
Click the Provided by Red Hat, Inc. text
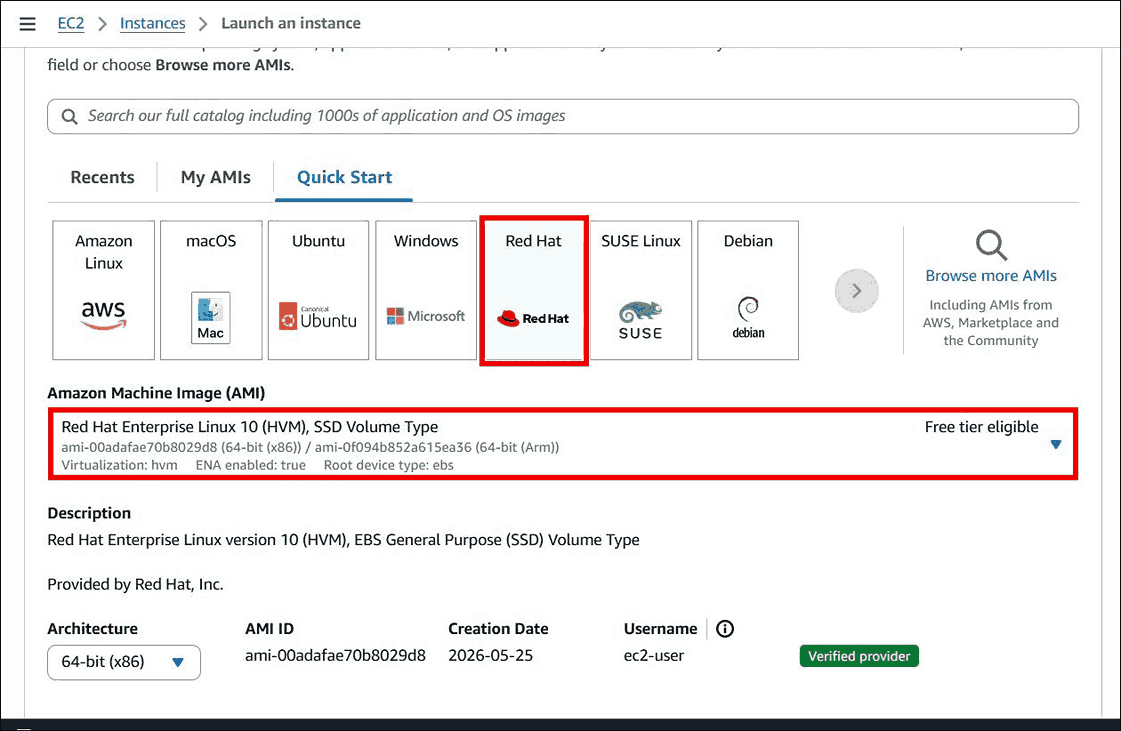tap(135, 584)
